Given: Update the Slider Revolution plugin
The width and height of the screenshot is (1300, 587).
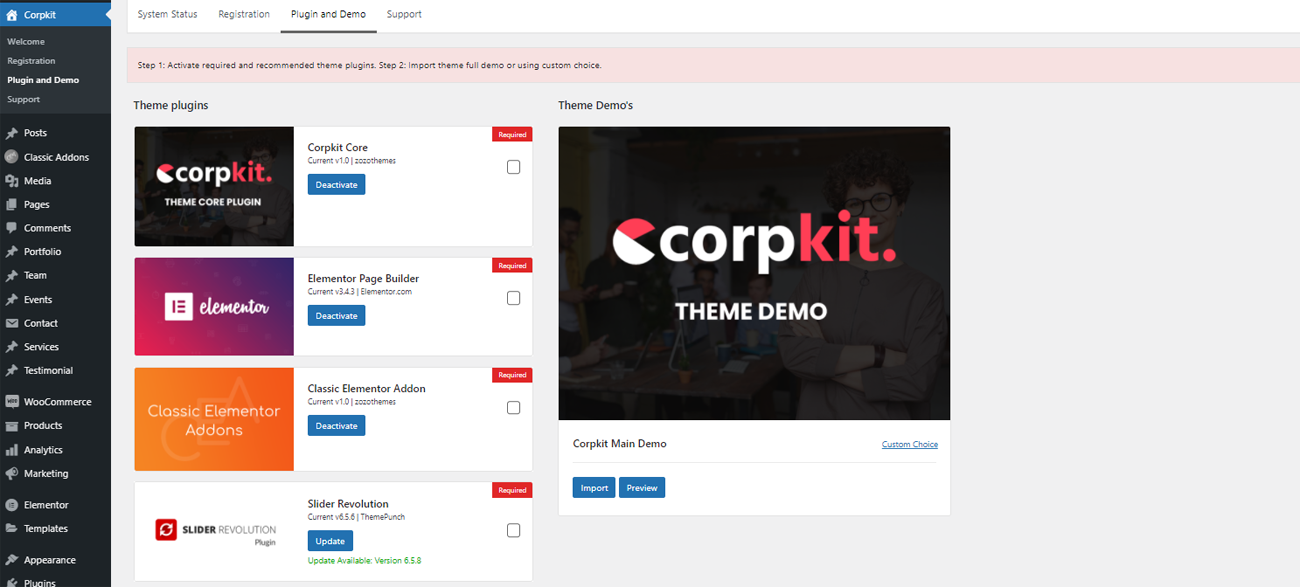Looking at the screenshot, I should point(330,541).
